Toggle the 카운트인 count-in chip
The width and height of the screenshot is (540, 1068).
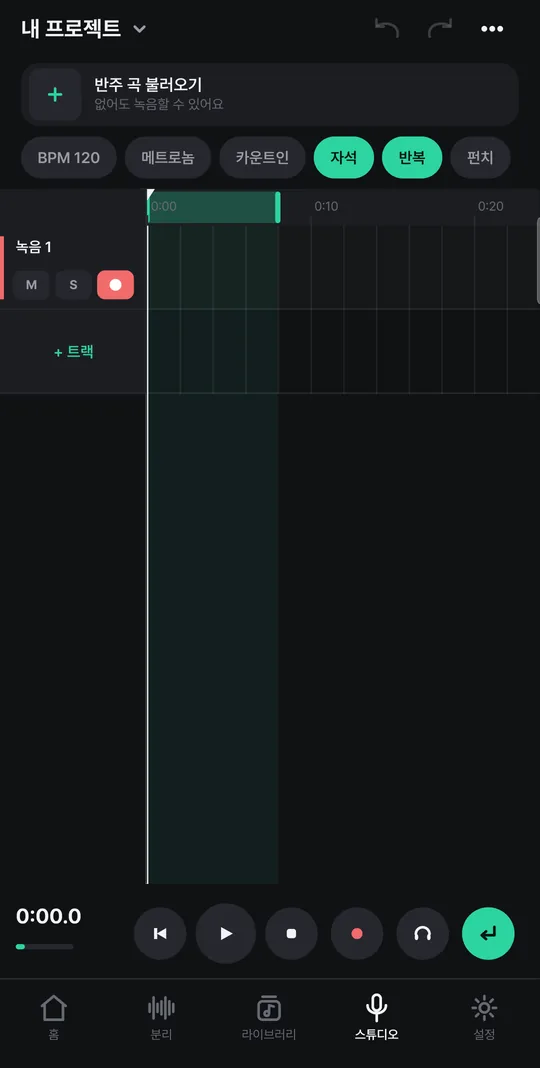coord(262,158)
